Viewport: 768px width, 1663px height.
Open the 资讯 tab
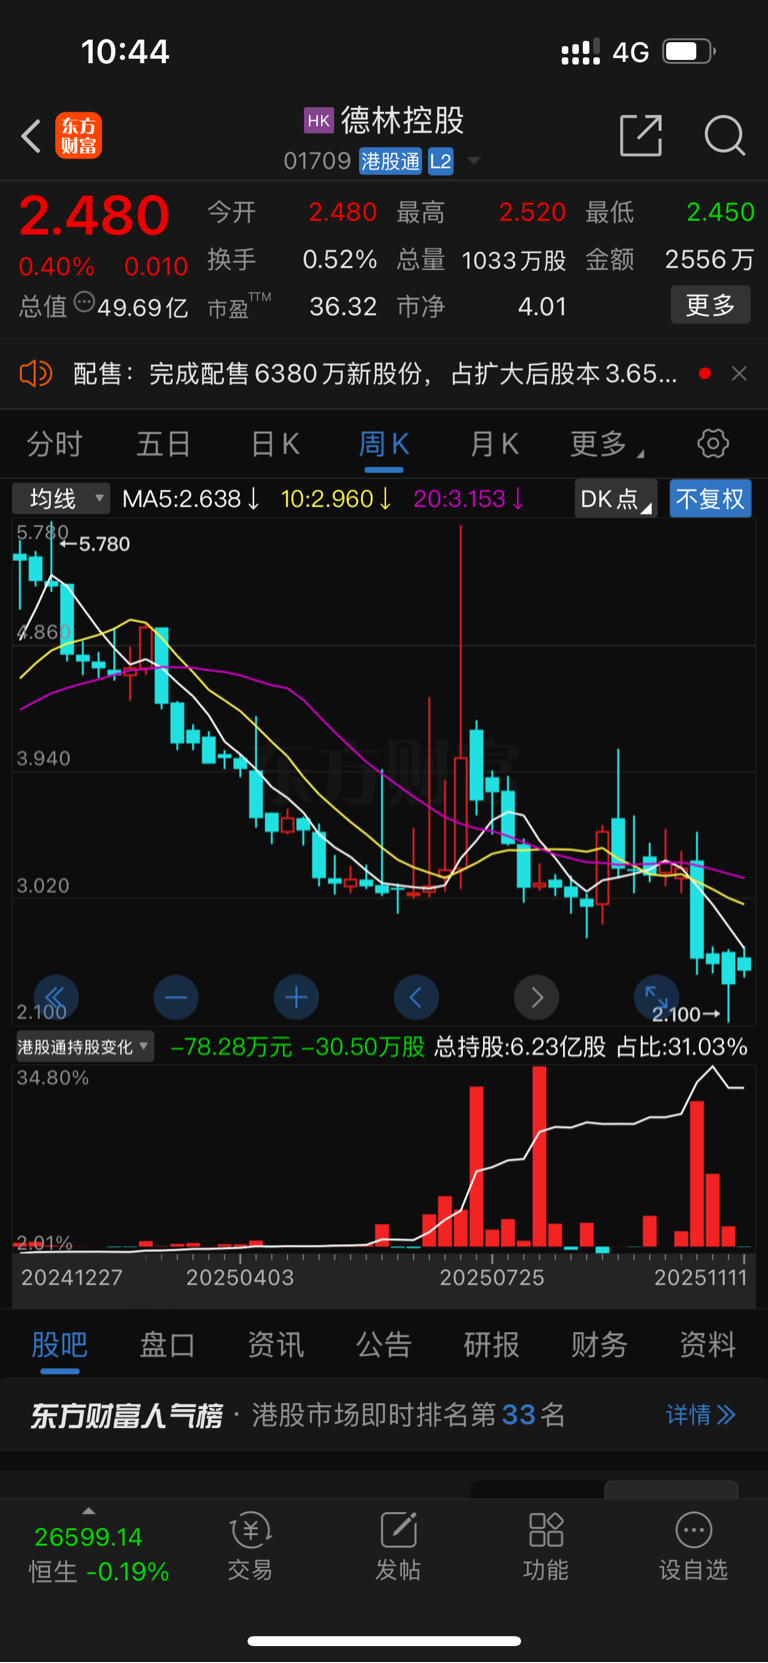pyautogui.click(x=275, y=1345)
